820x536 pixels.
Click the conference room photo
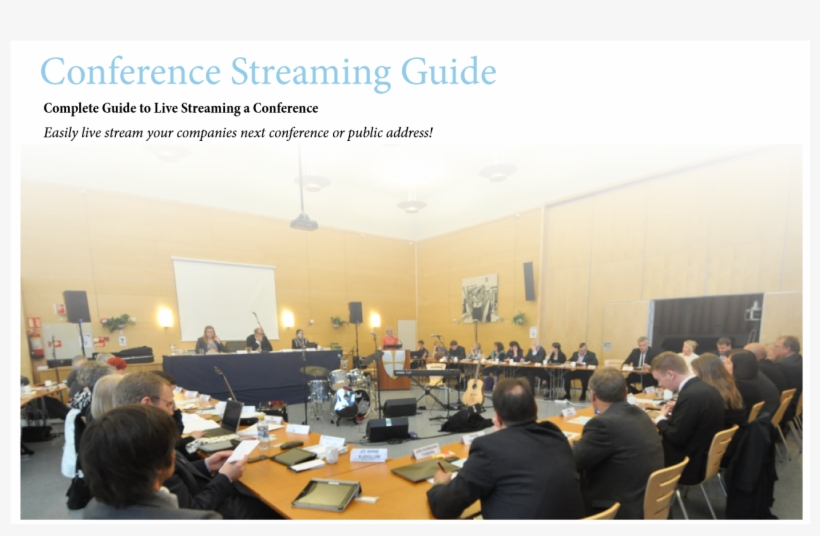tap(411, 332)
